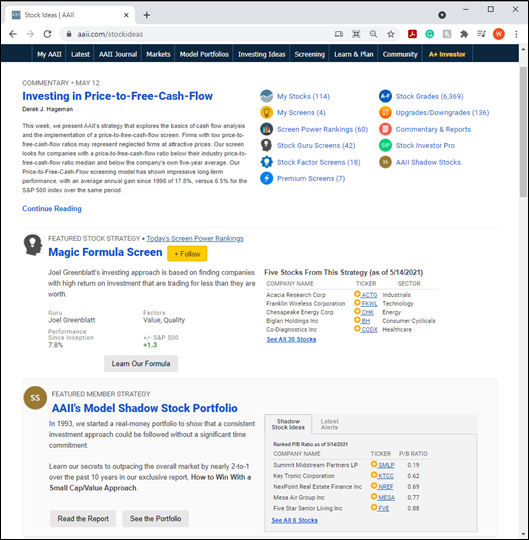
Task: Open the browser extensions puzzle icon
Action: [x=464, y=34]
